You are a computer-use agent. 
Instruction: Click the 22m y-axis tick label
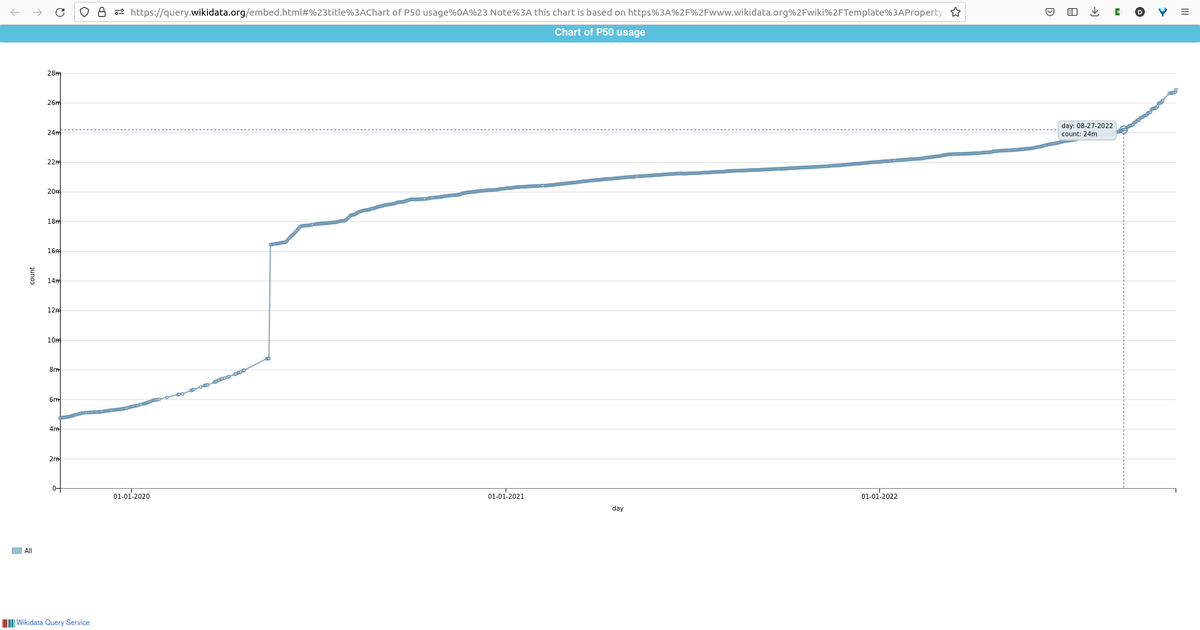click(x=53, y=162)
